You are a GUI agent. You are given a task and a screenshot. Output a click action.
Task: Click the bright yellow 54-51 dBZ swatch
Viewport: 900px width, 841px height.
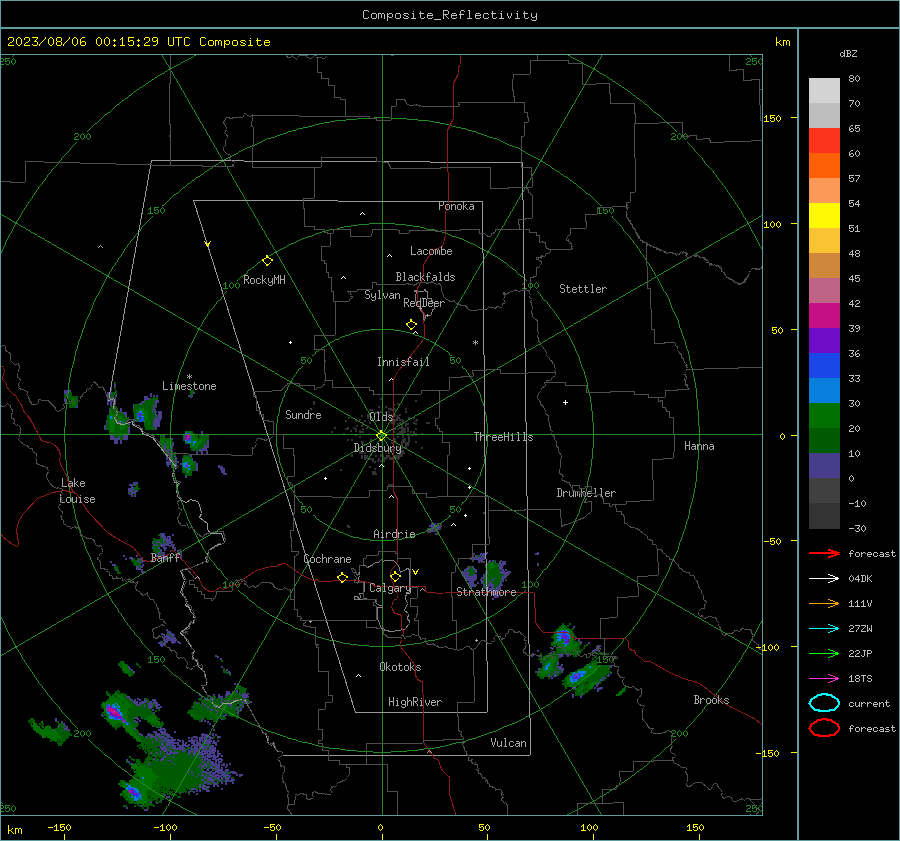coord(824,215)
